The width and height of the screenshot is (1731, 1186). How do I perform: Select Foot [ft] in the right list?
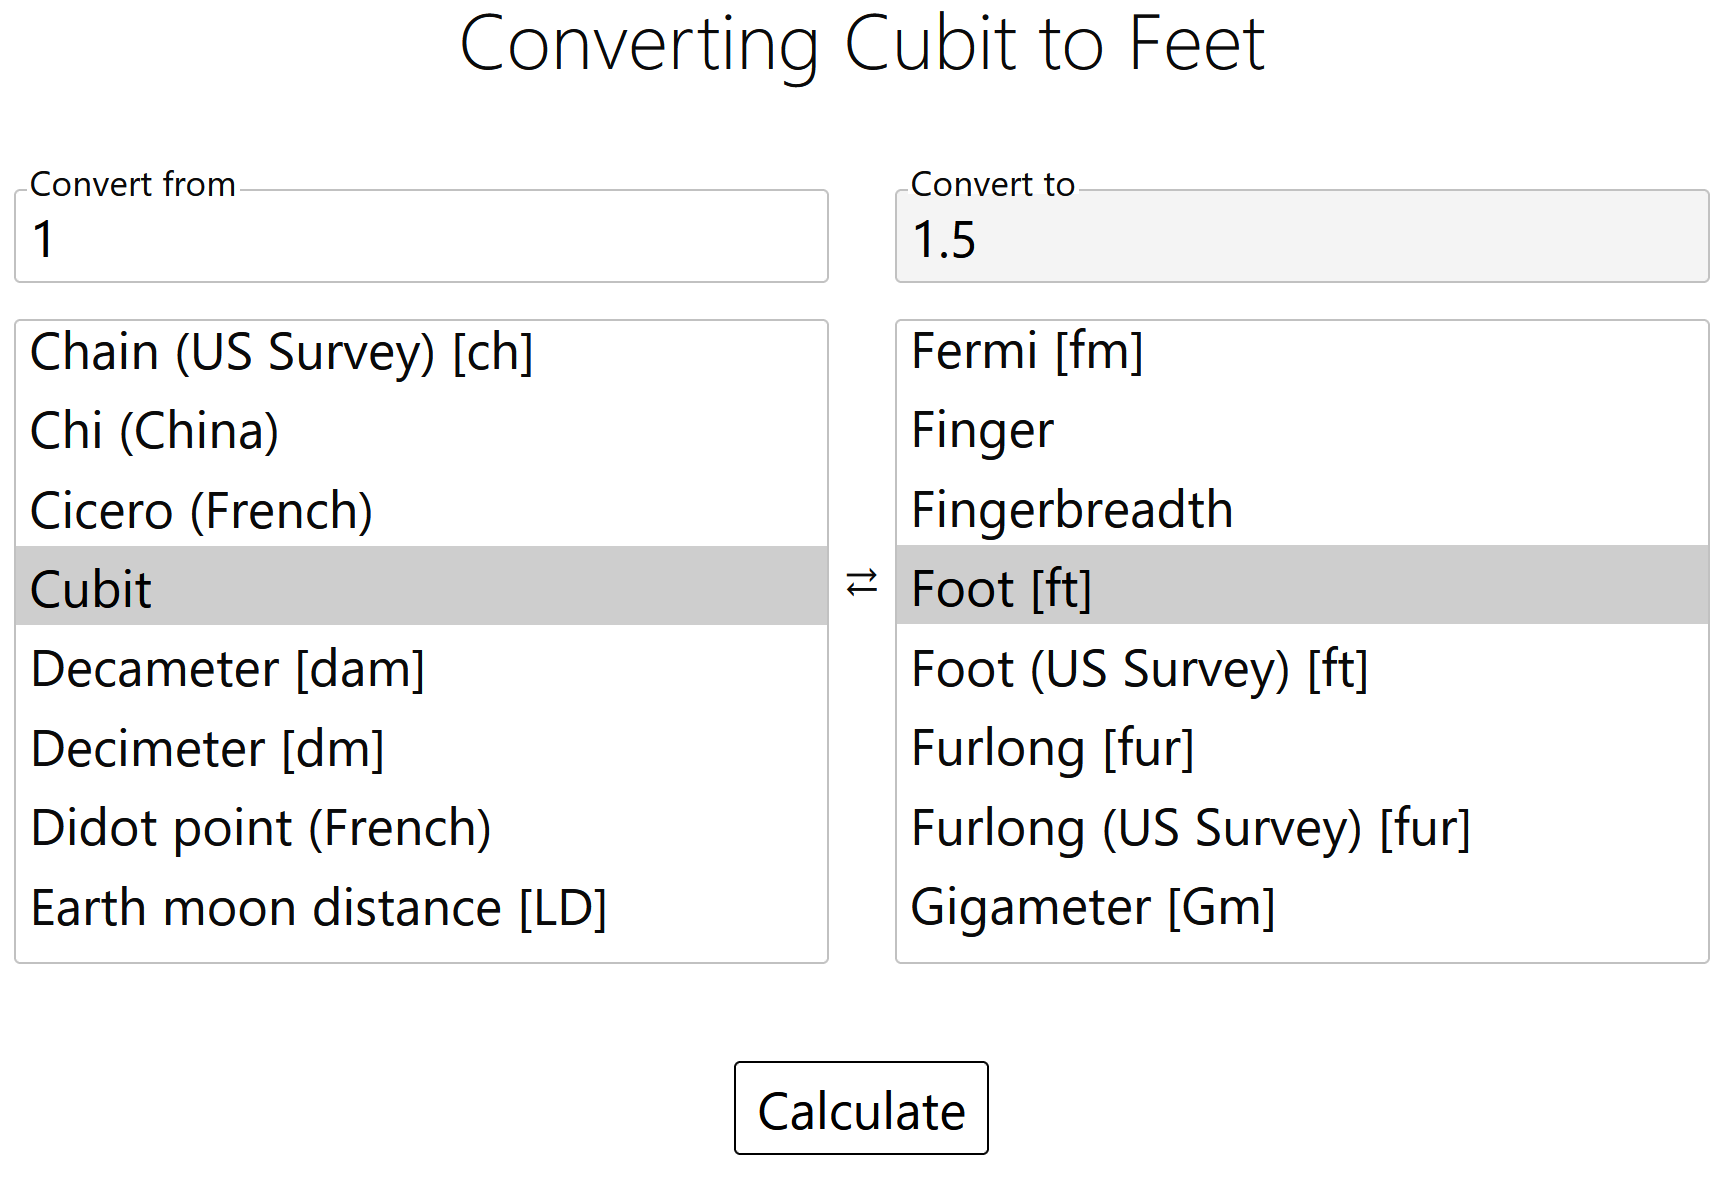coord(1300,589)
